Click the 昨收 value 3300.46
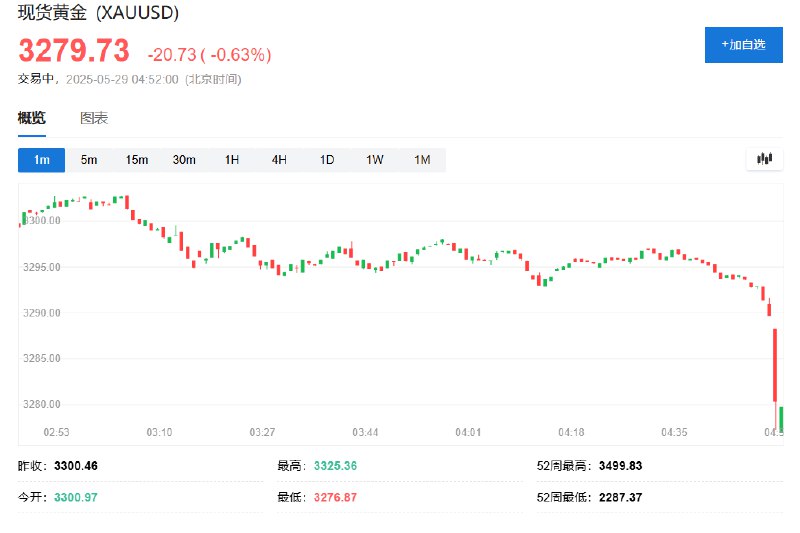 pos(76,466)
